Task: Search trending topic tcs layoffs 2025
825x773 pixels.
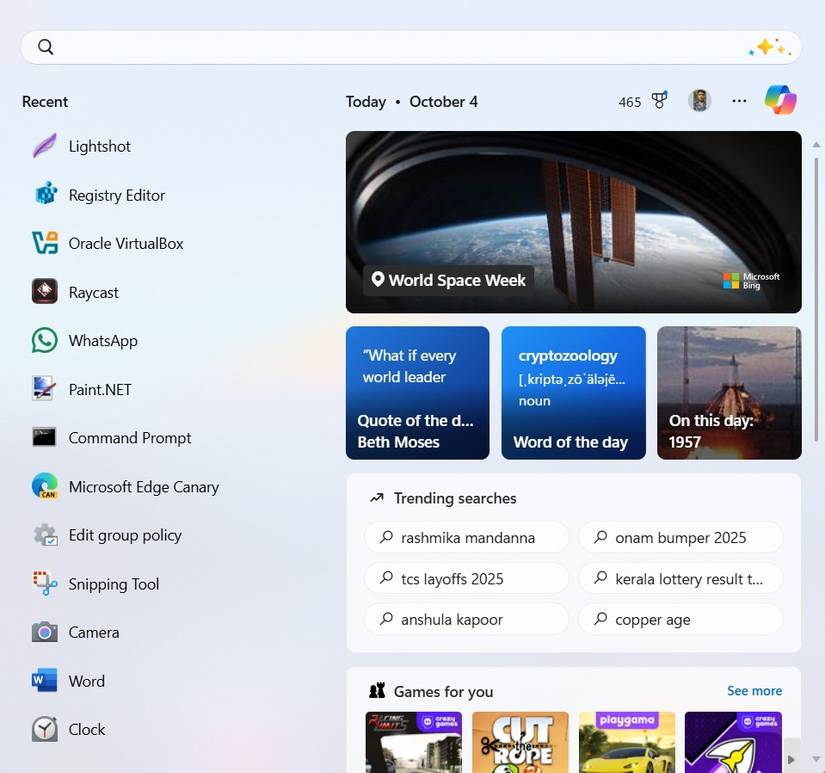Action: (x=466, y=578)
